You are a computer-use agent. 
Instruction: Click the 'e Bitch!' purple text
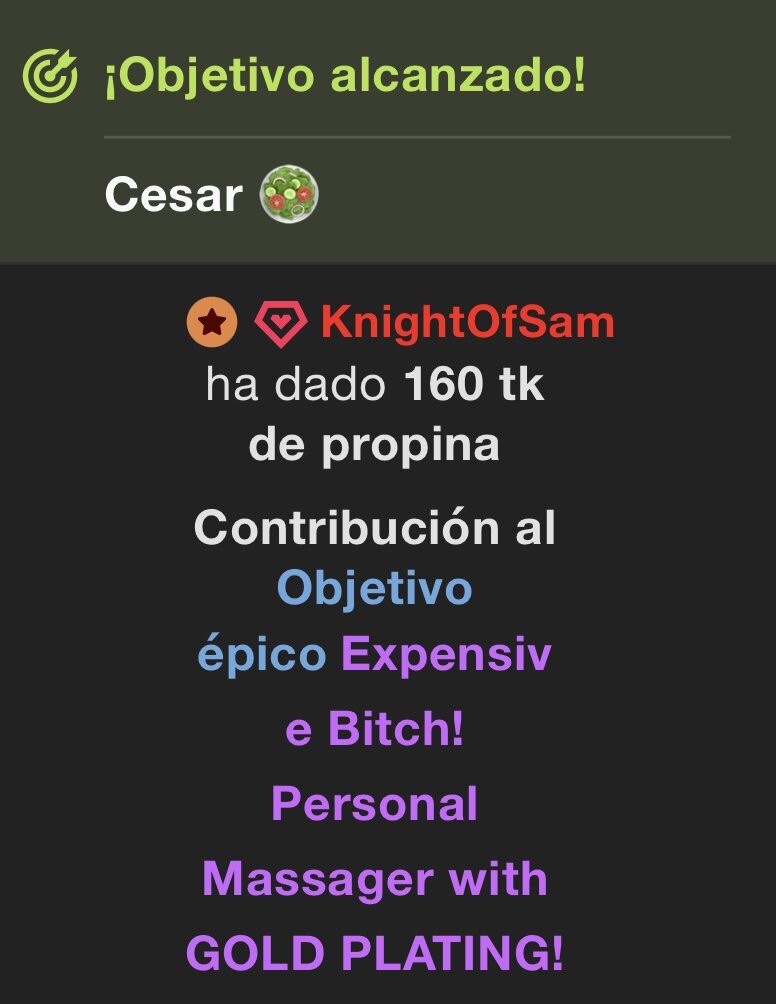(374, 729)
